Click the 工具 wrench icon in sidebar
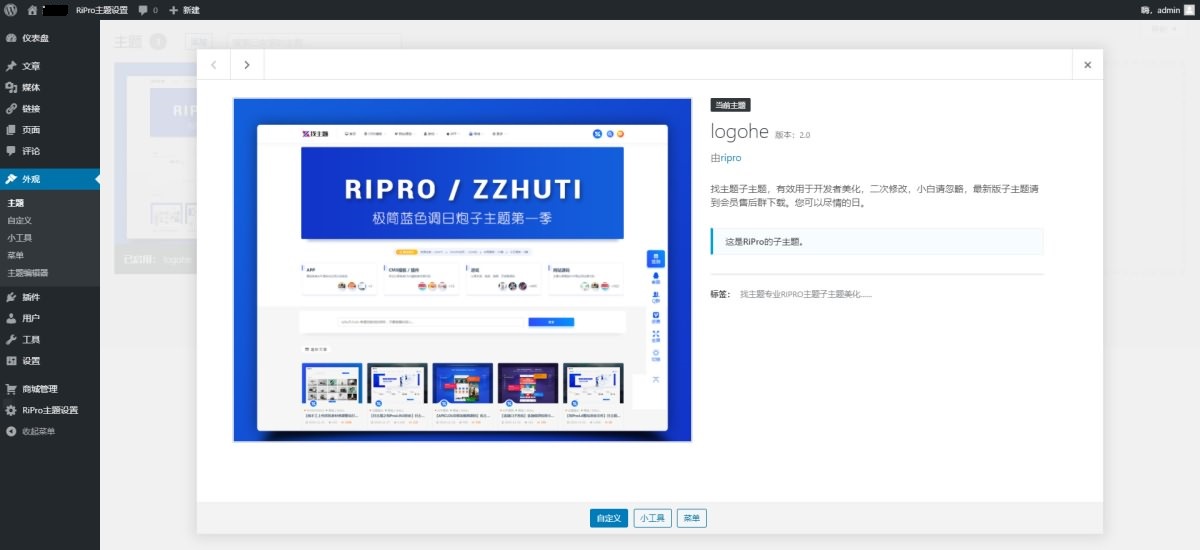This screenshot has height=550, width=1200. pyautogui.click(x=11, y=340)
